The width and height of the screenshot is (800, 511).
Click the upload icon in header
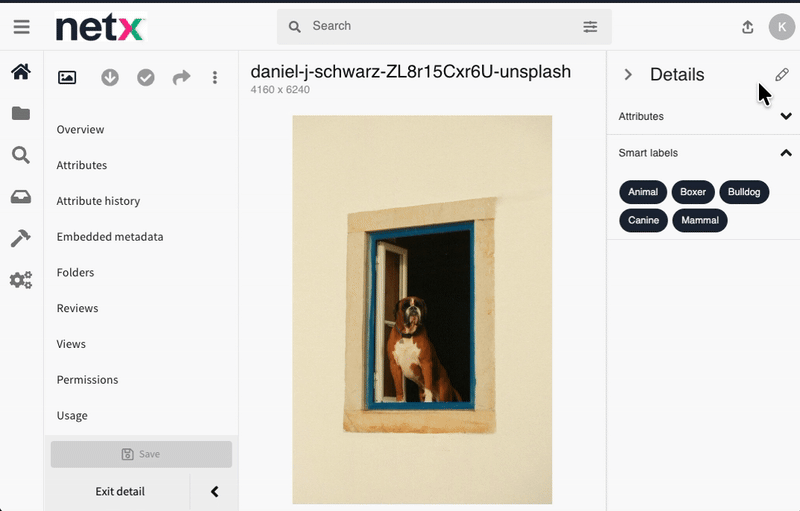[x=747, y=27]
